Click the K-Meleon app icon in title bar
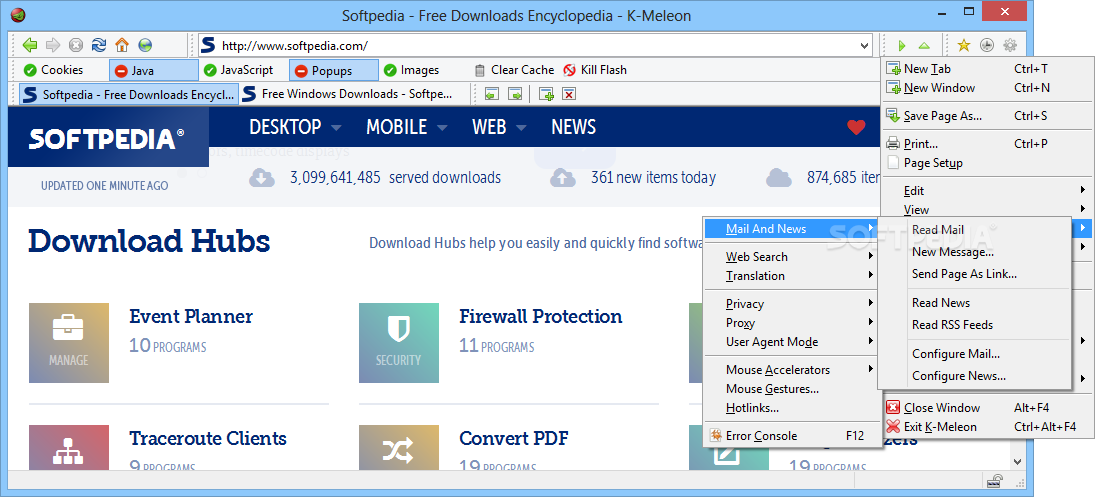1095x497 pixels. pos(19,14)
